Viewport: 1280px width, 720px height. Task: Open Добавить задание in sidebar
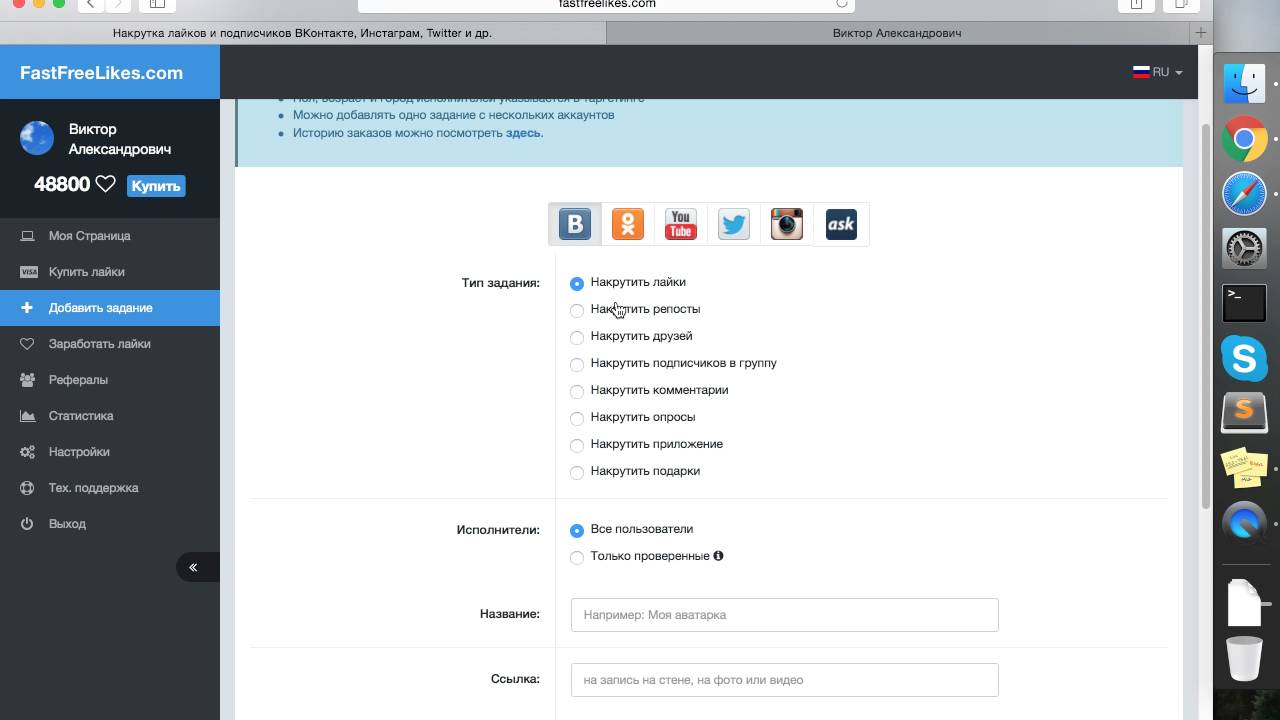[x=110, y=308]
